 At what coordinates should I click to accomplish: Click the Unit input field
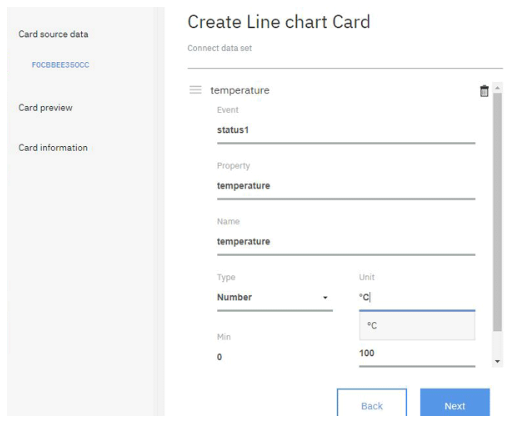pos(417,297)
